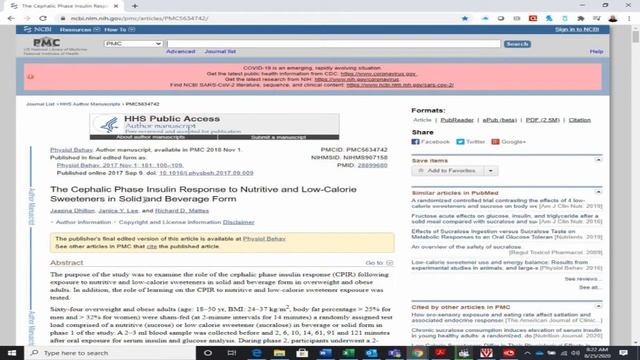Close the Cephalic Phase Insulin tab

(116, 6)
